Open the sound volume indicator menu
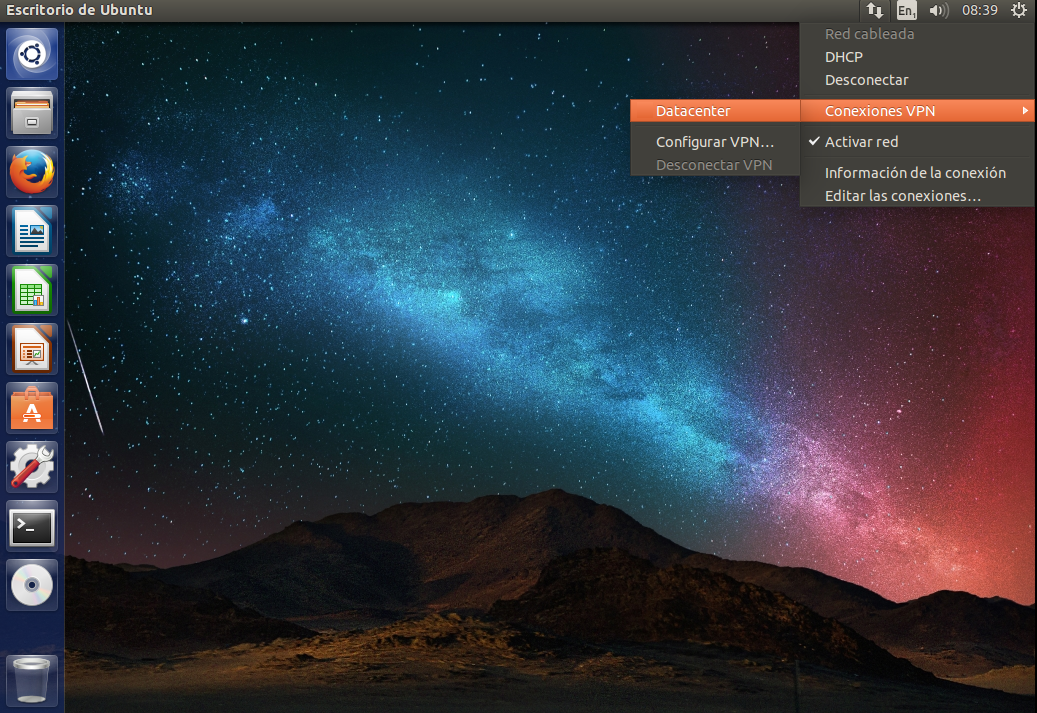Screen dimensions: 1037x713 (938, 11)
